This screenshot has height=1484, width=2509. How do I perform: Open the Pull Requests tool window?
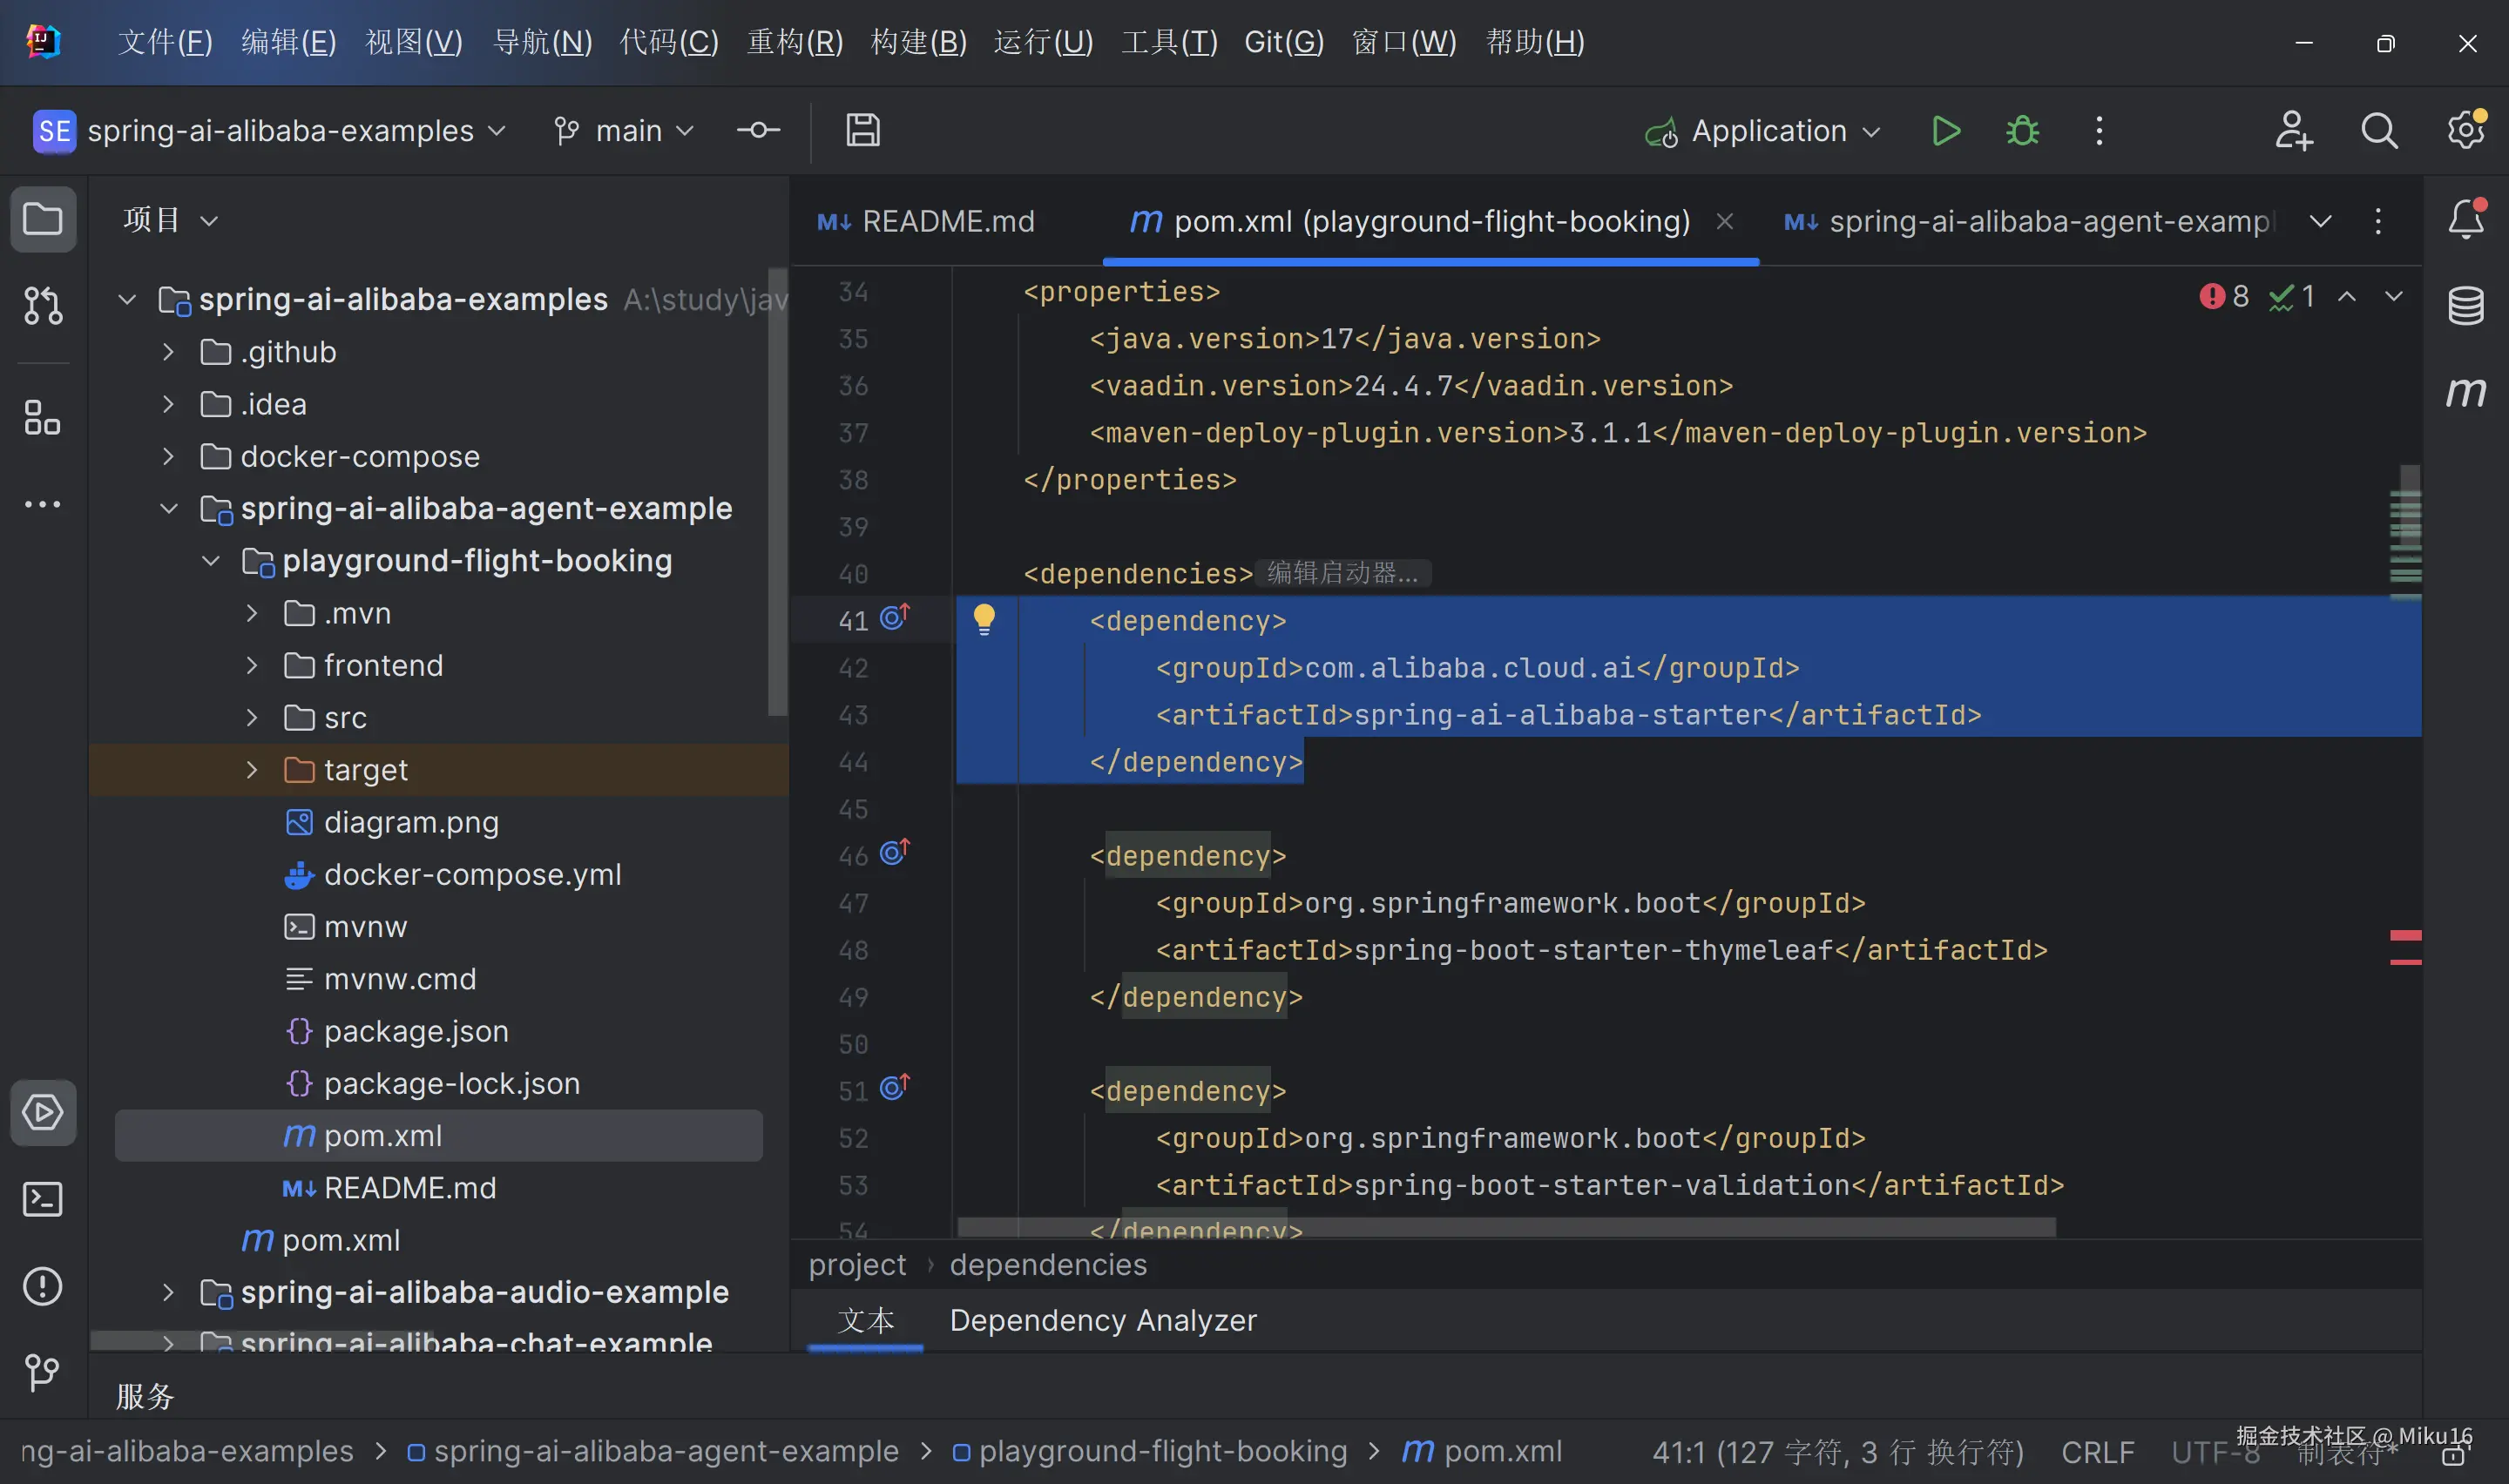click(42, 306)
